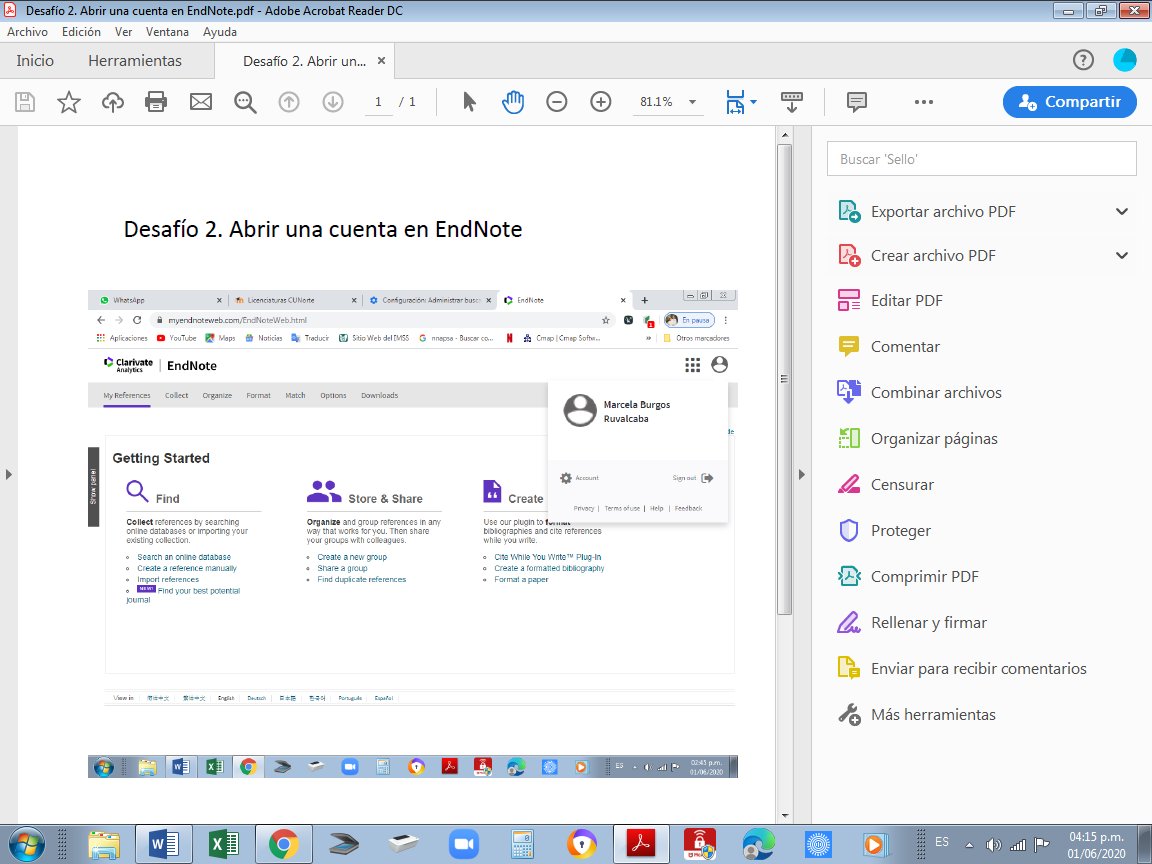Click the Fit width page icon
This screenshot has height=864, width=1152.
coord(735,101)
